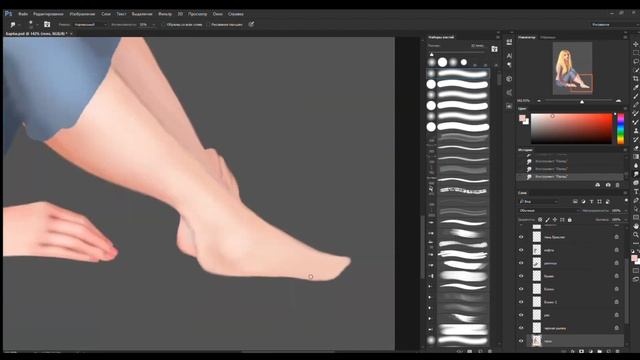This screenshot has height=360, width=640.
Task: Toggle the layer filtering switch
Action: tap(626, 201)
